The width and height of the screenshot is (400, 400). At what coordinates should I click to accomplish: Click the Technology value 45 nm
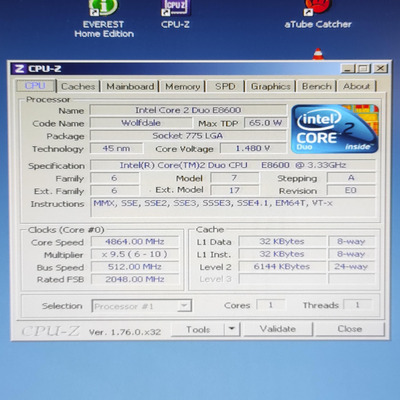[x=117, y=148]
